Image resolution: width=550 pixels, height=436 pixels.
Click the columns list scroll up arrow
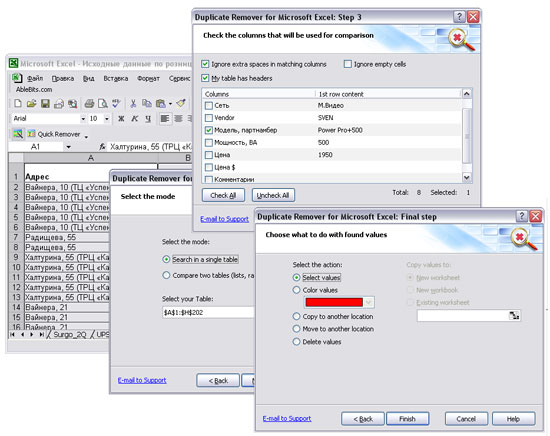pyautogui.click(x=467, y=94)
